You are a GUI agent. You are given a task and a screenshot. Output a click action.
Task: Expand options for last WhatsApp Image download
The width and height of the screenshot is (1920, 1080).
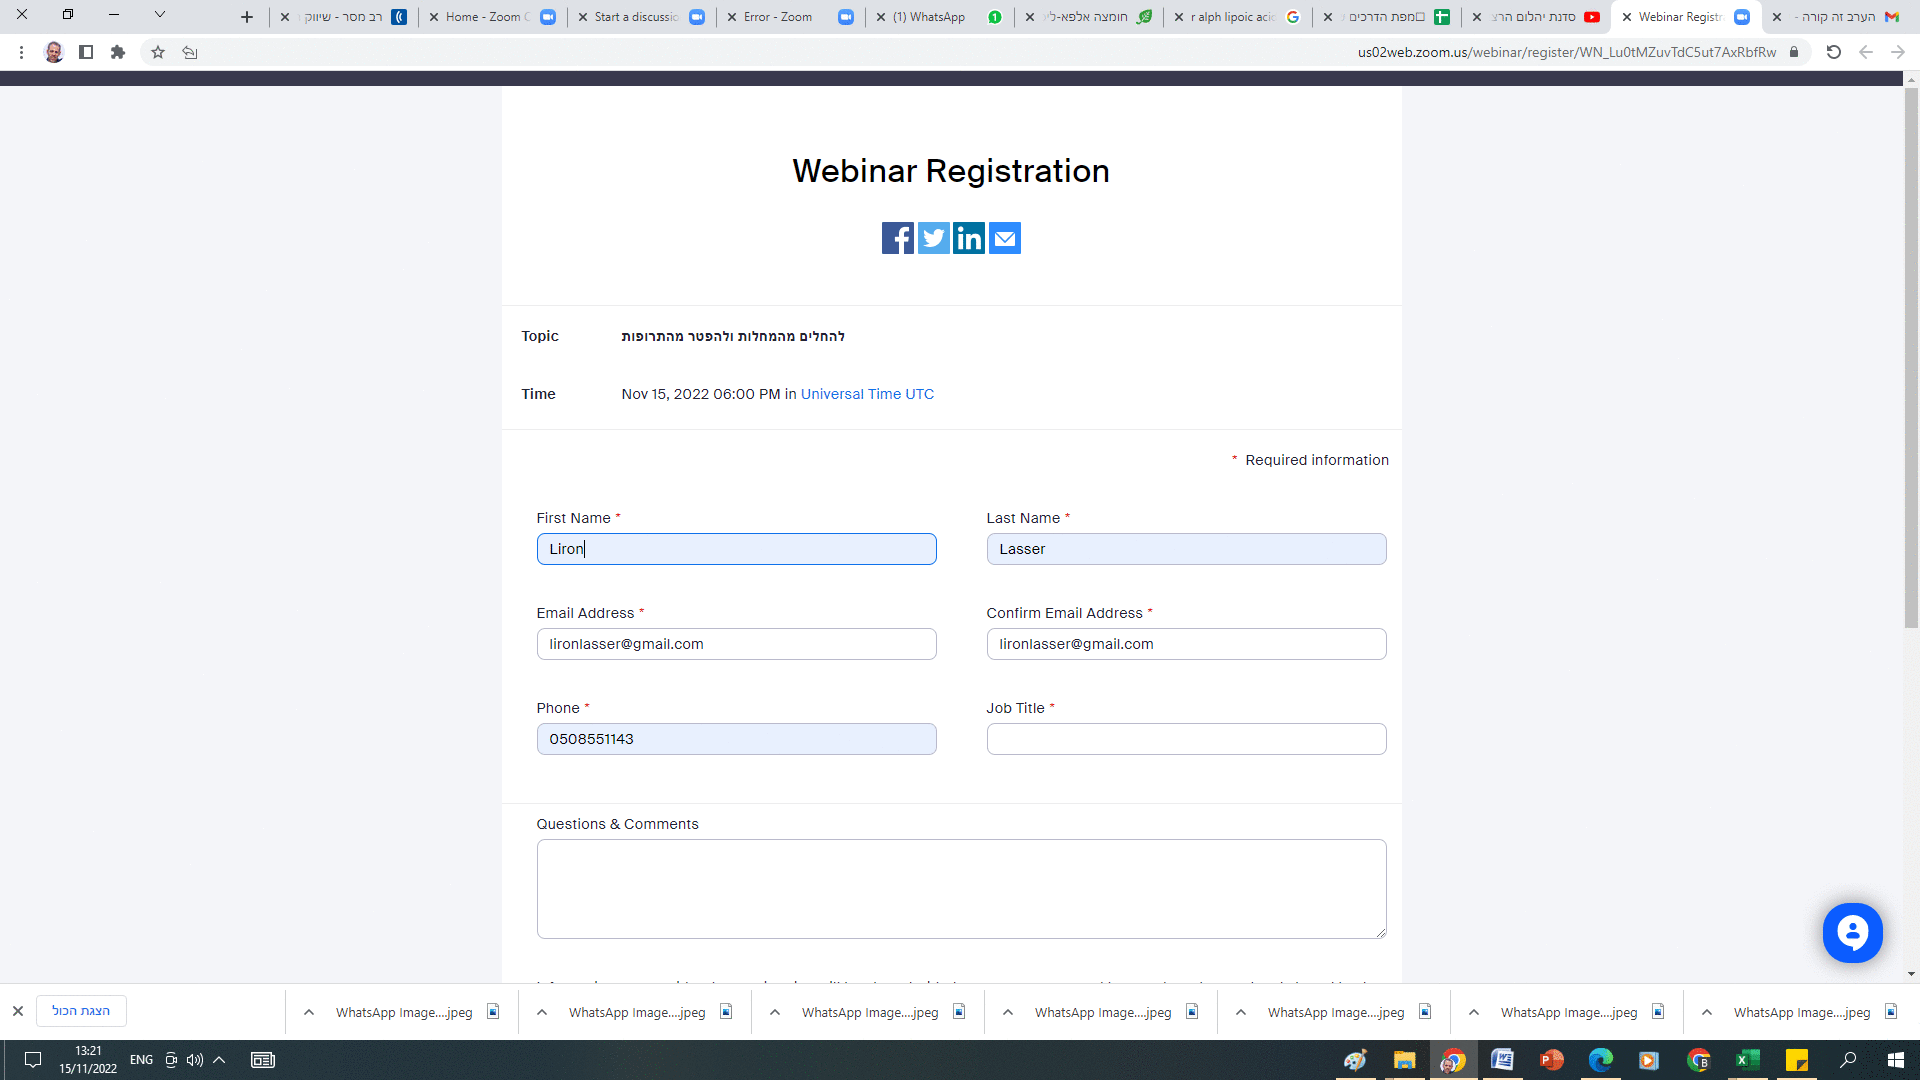coord(1707,1012)
